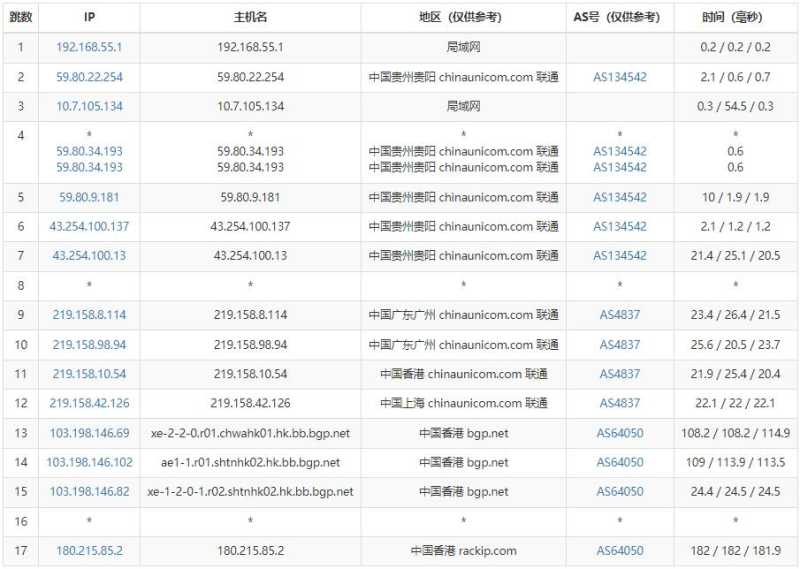Select time value 10 / 1.9 / 1.9

click(x=735, y=197)
